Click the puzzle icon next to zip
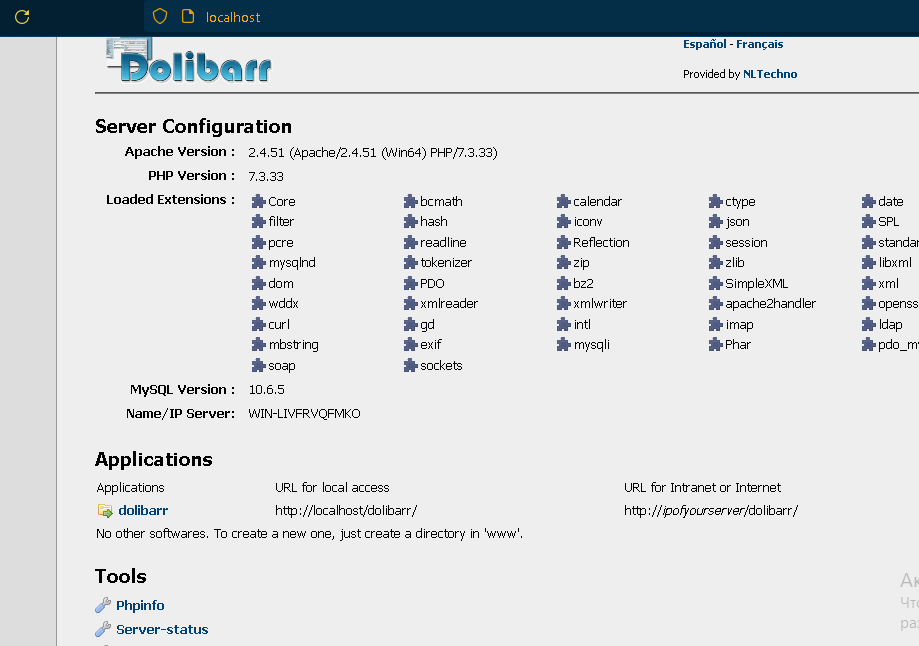The image size is (919, 646). pyautogui.click(x=563, y=263)
